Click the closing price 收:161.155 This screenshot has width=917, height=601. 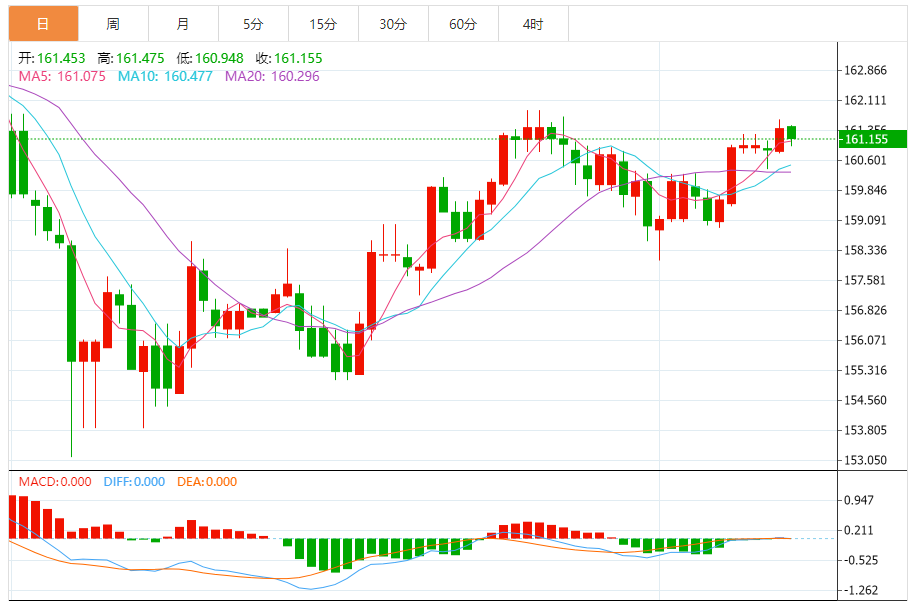[289, 58]
